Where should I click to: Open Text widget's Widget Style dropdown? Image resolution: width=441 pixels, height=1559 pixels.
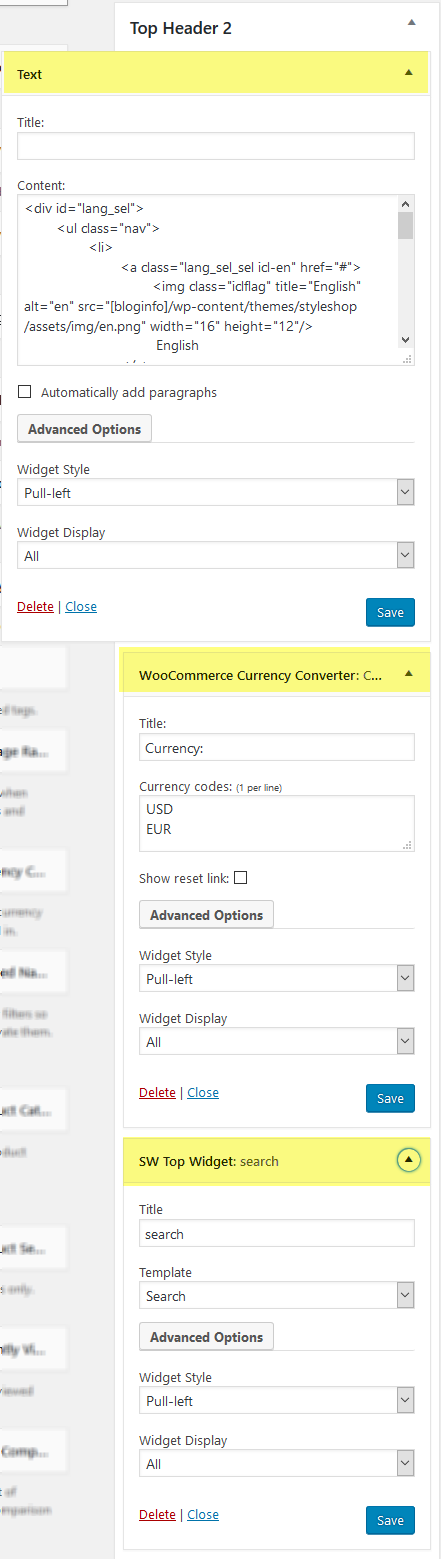[x=216, y=492]
